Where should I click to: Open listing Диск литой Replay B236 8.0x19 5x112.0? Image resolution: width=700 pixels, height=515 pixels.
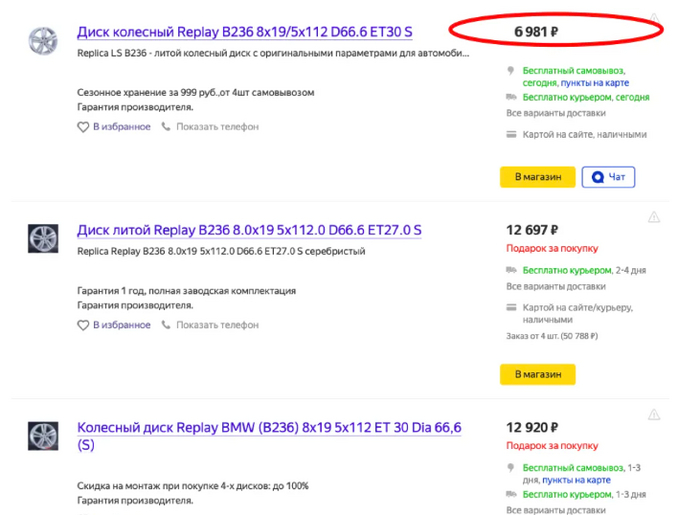[249, 230]
